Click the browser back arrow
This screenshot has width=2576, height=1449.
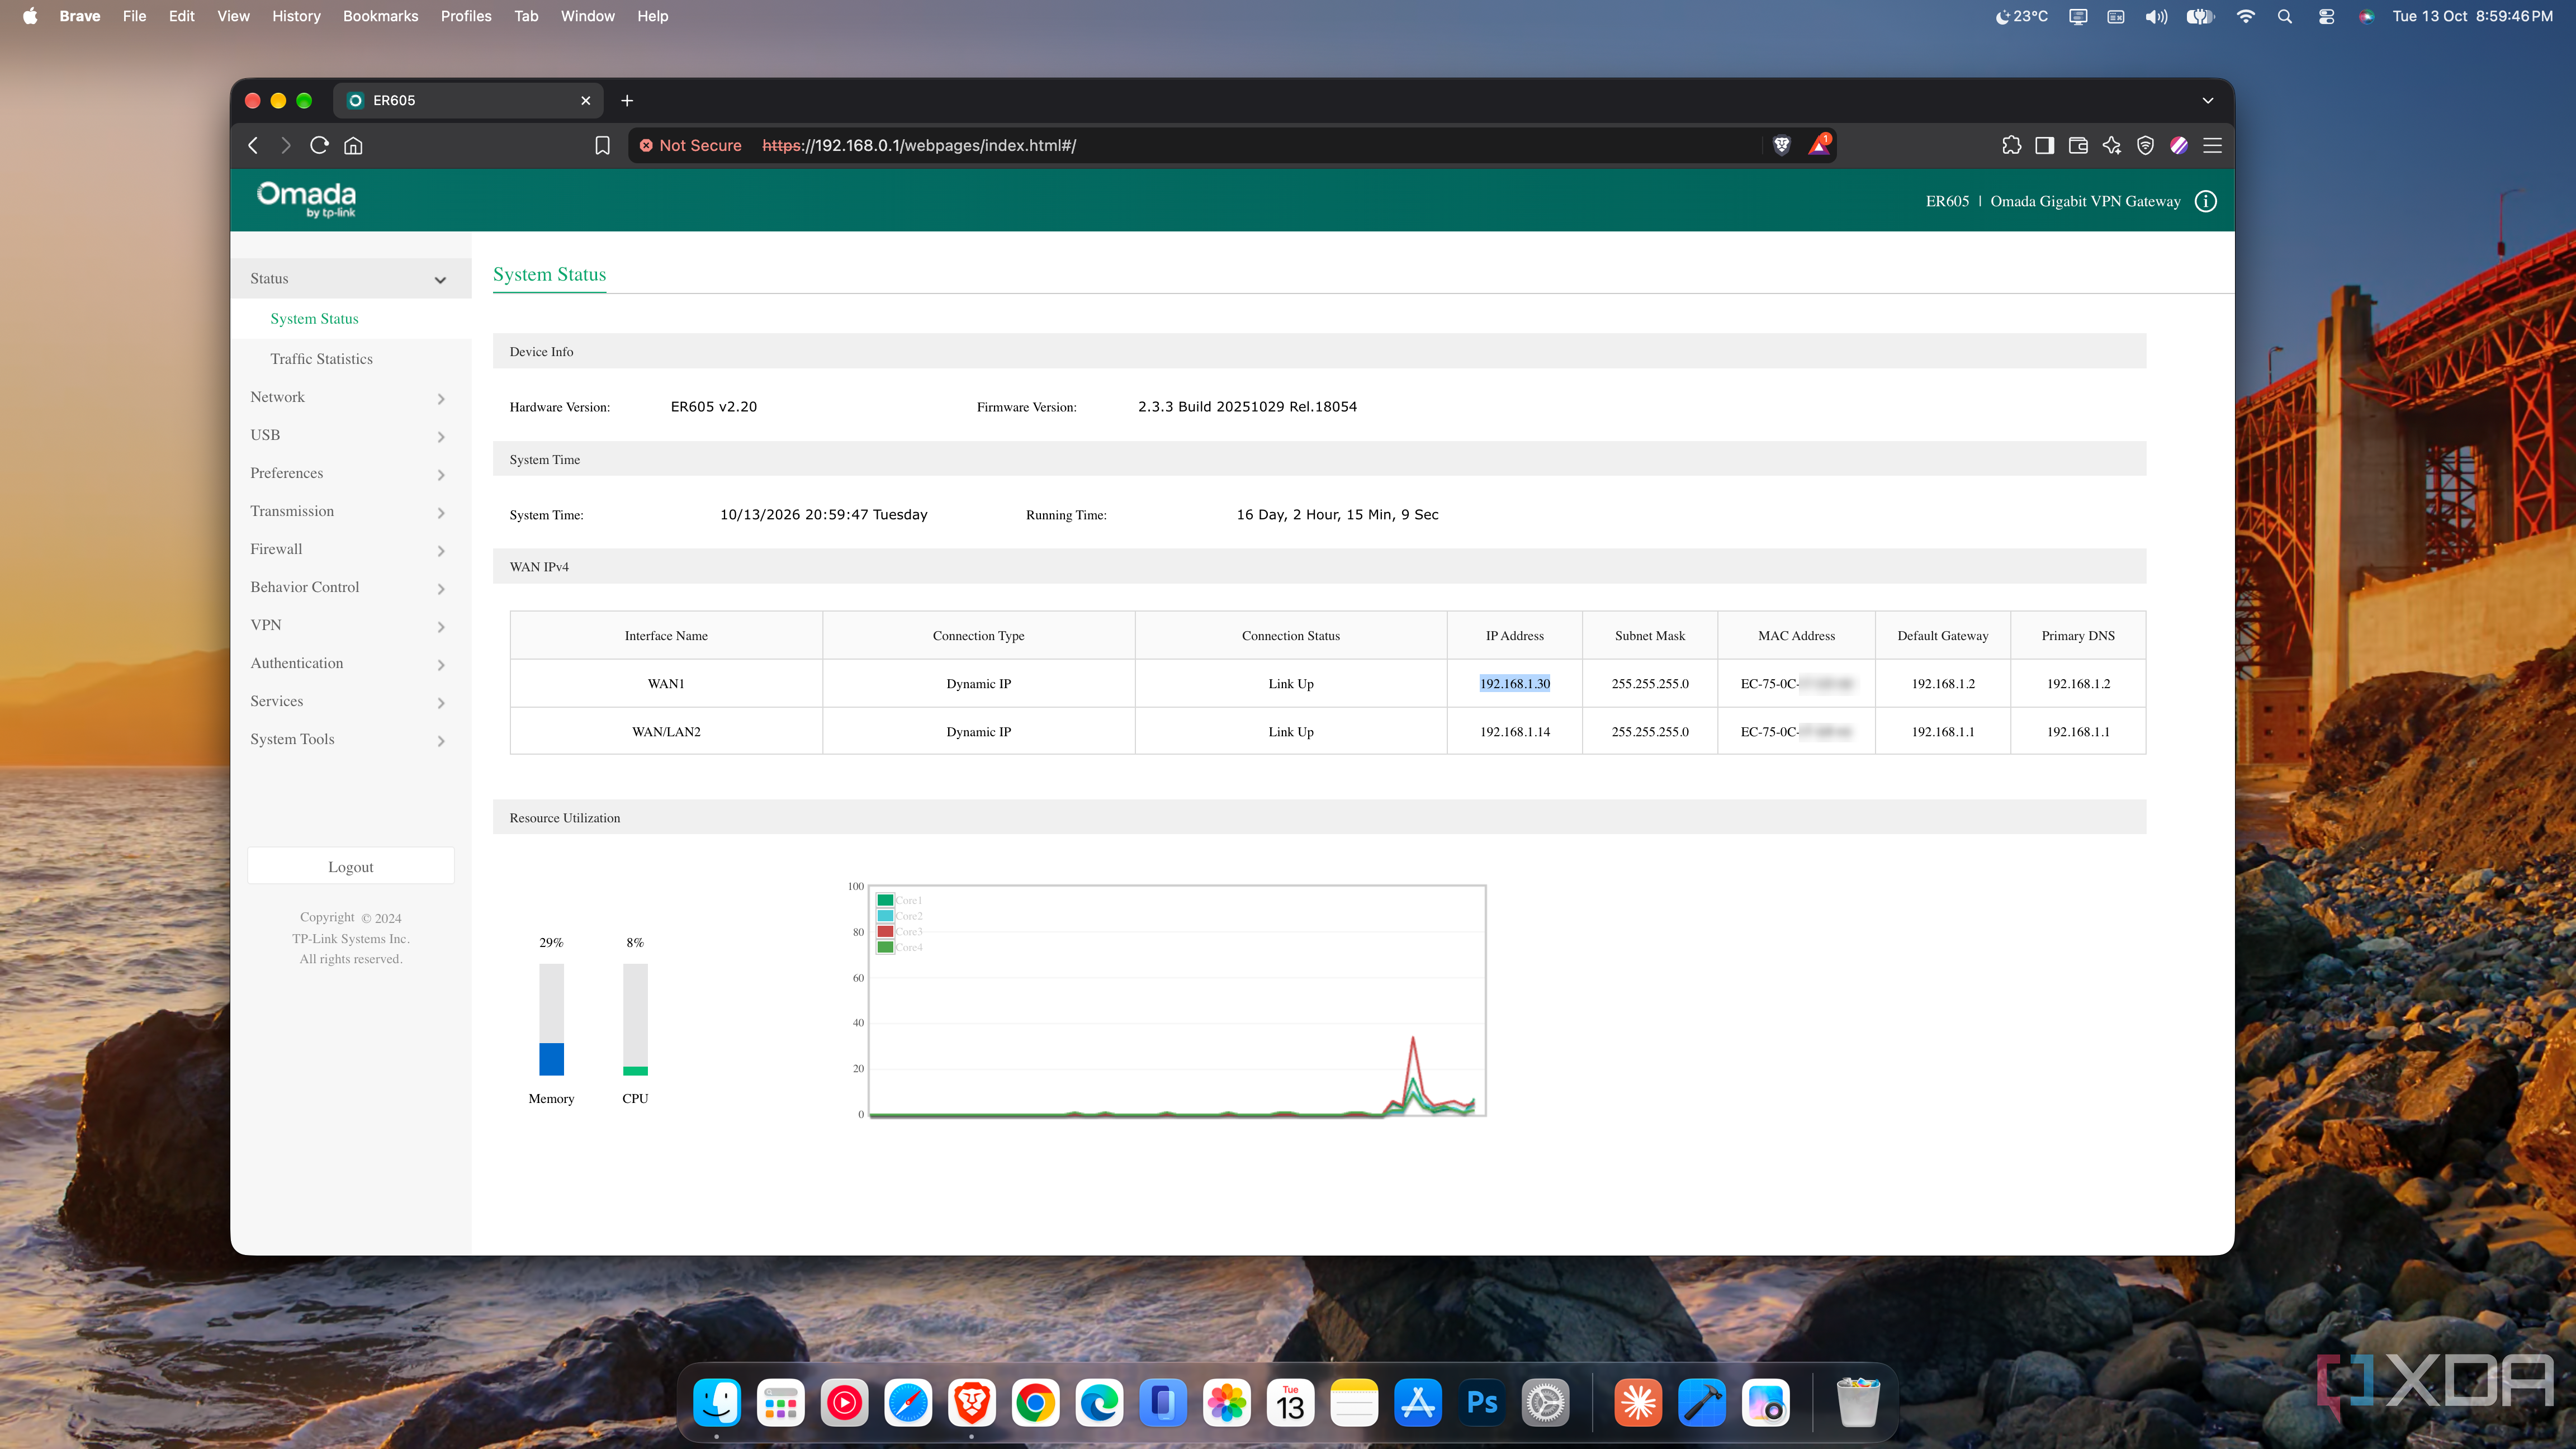click(253, 145)
